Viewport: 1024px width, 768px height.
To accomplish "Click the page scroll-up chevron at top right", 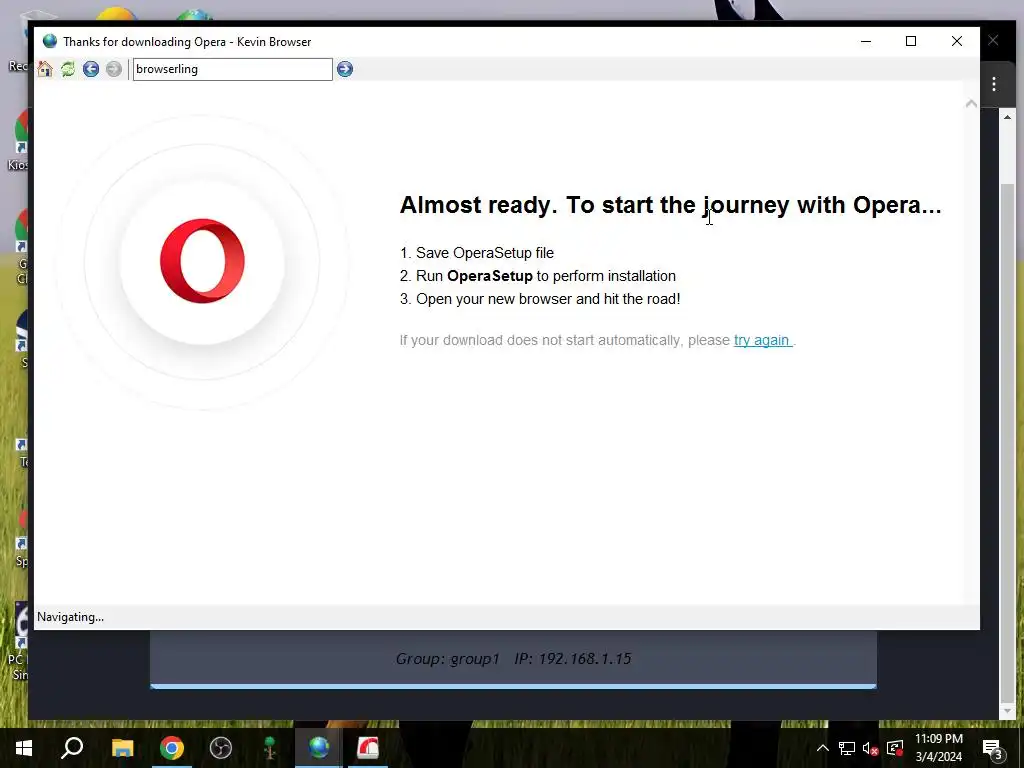I will (971, 103).
